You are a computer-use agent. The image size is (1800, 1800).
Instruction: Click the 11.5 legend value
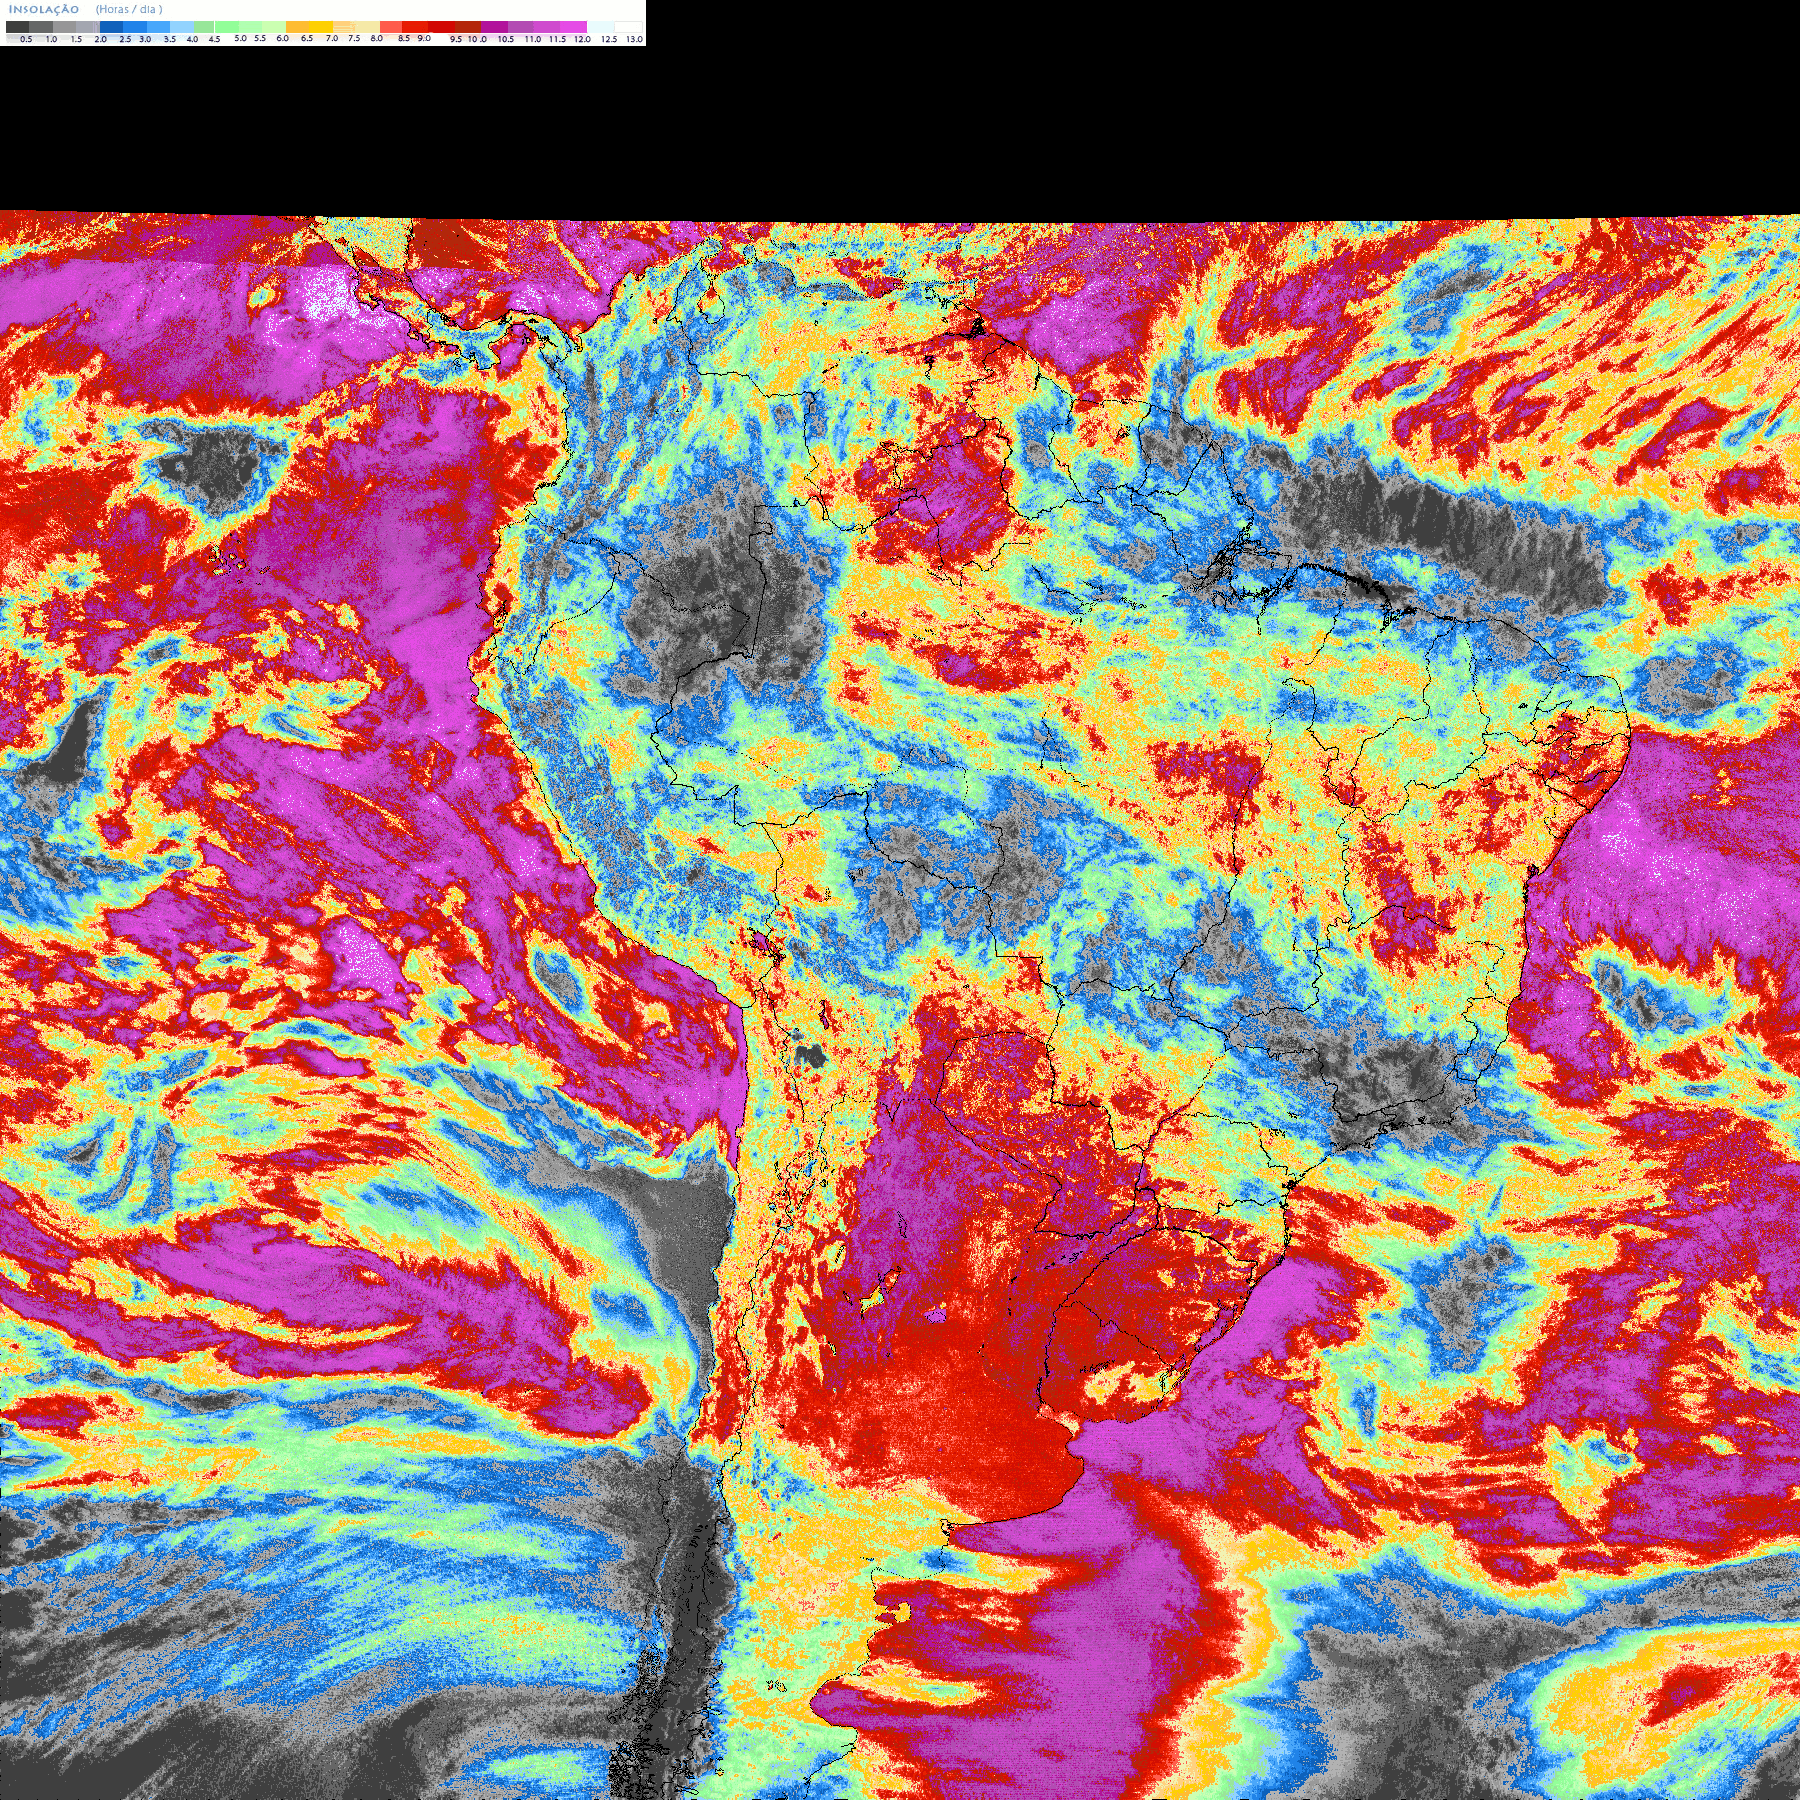coord(557,39)
